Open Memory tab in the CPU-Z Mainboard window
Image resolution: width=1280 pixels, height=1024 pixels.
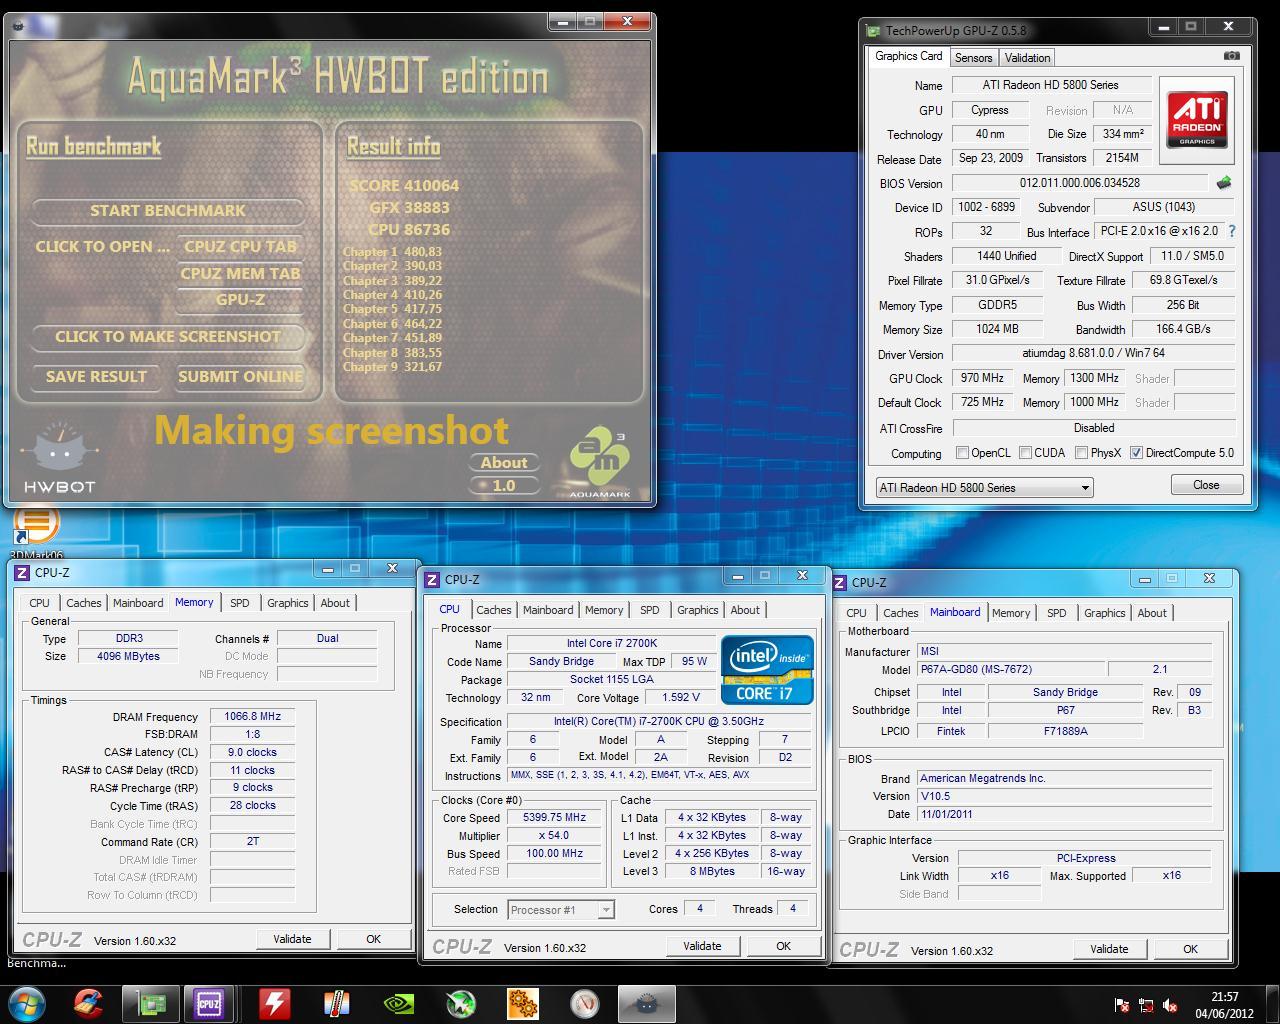pos(1011,613)
